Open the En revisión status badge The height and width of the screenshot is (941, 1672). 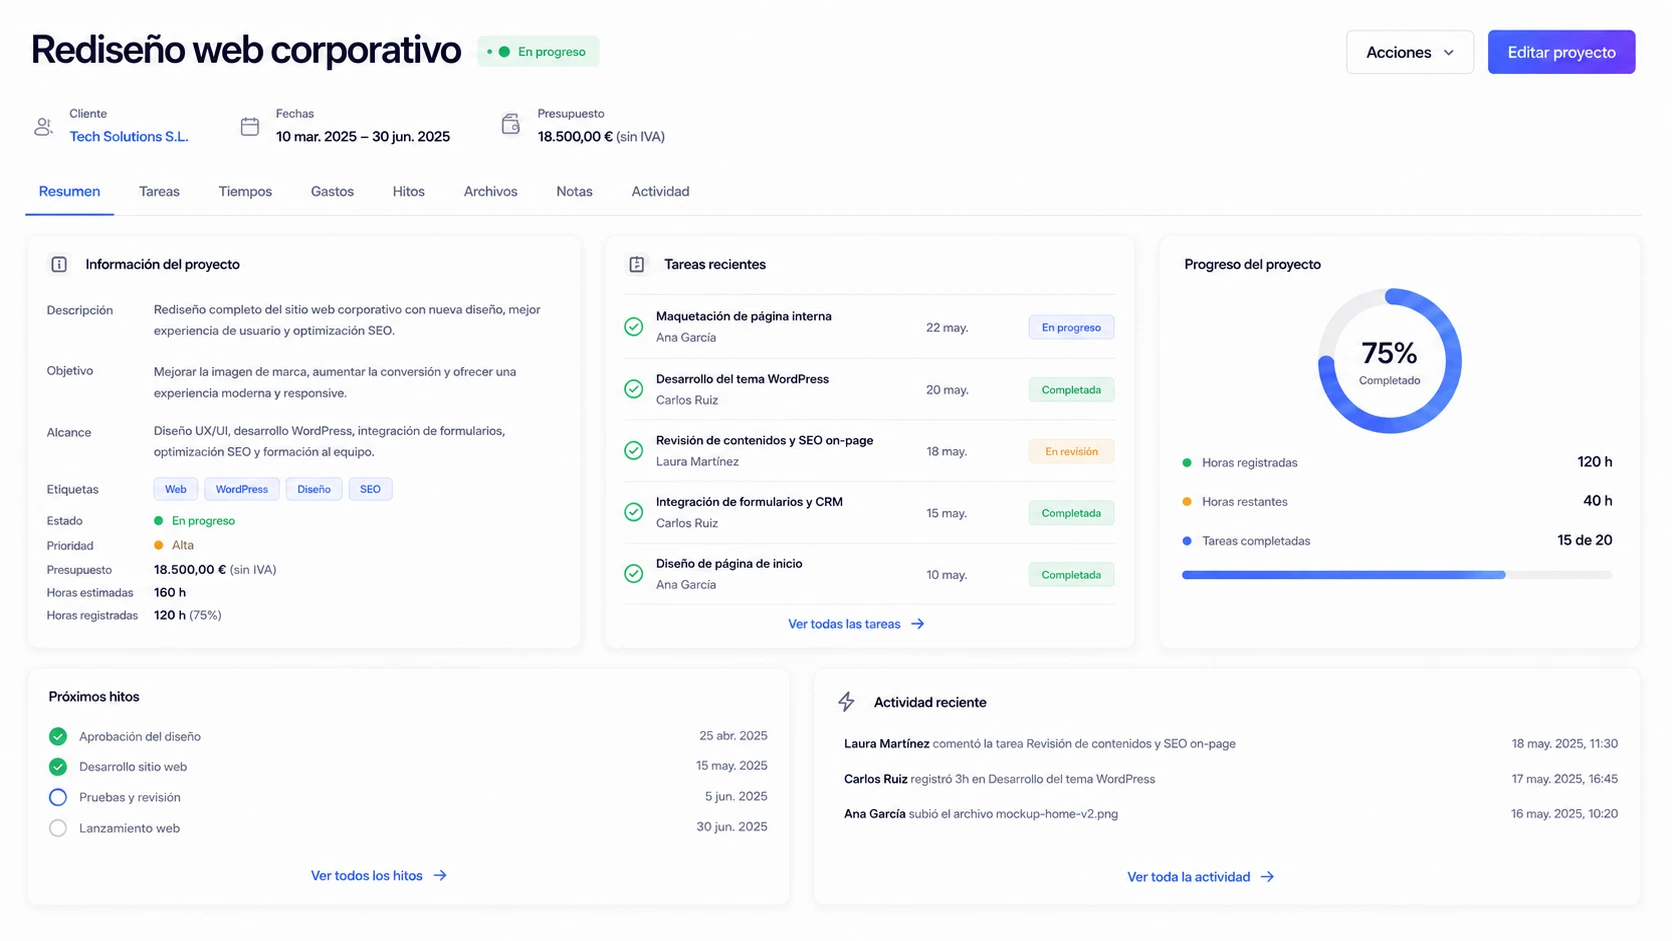[x=1071, y=452]
